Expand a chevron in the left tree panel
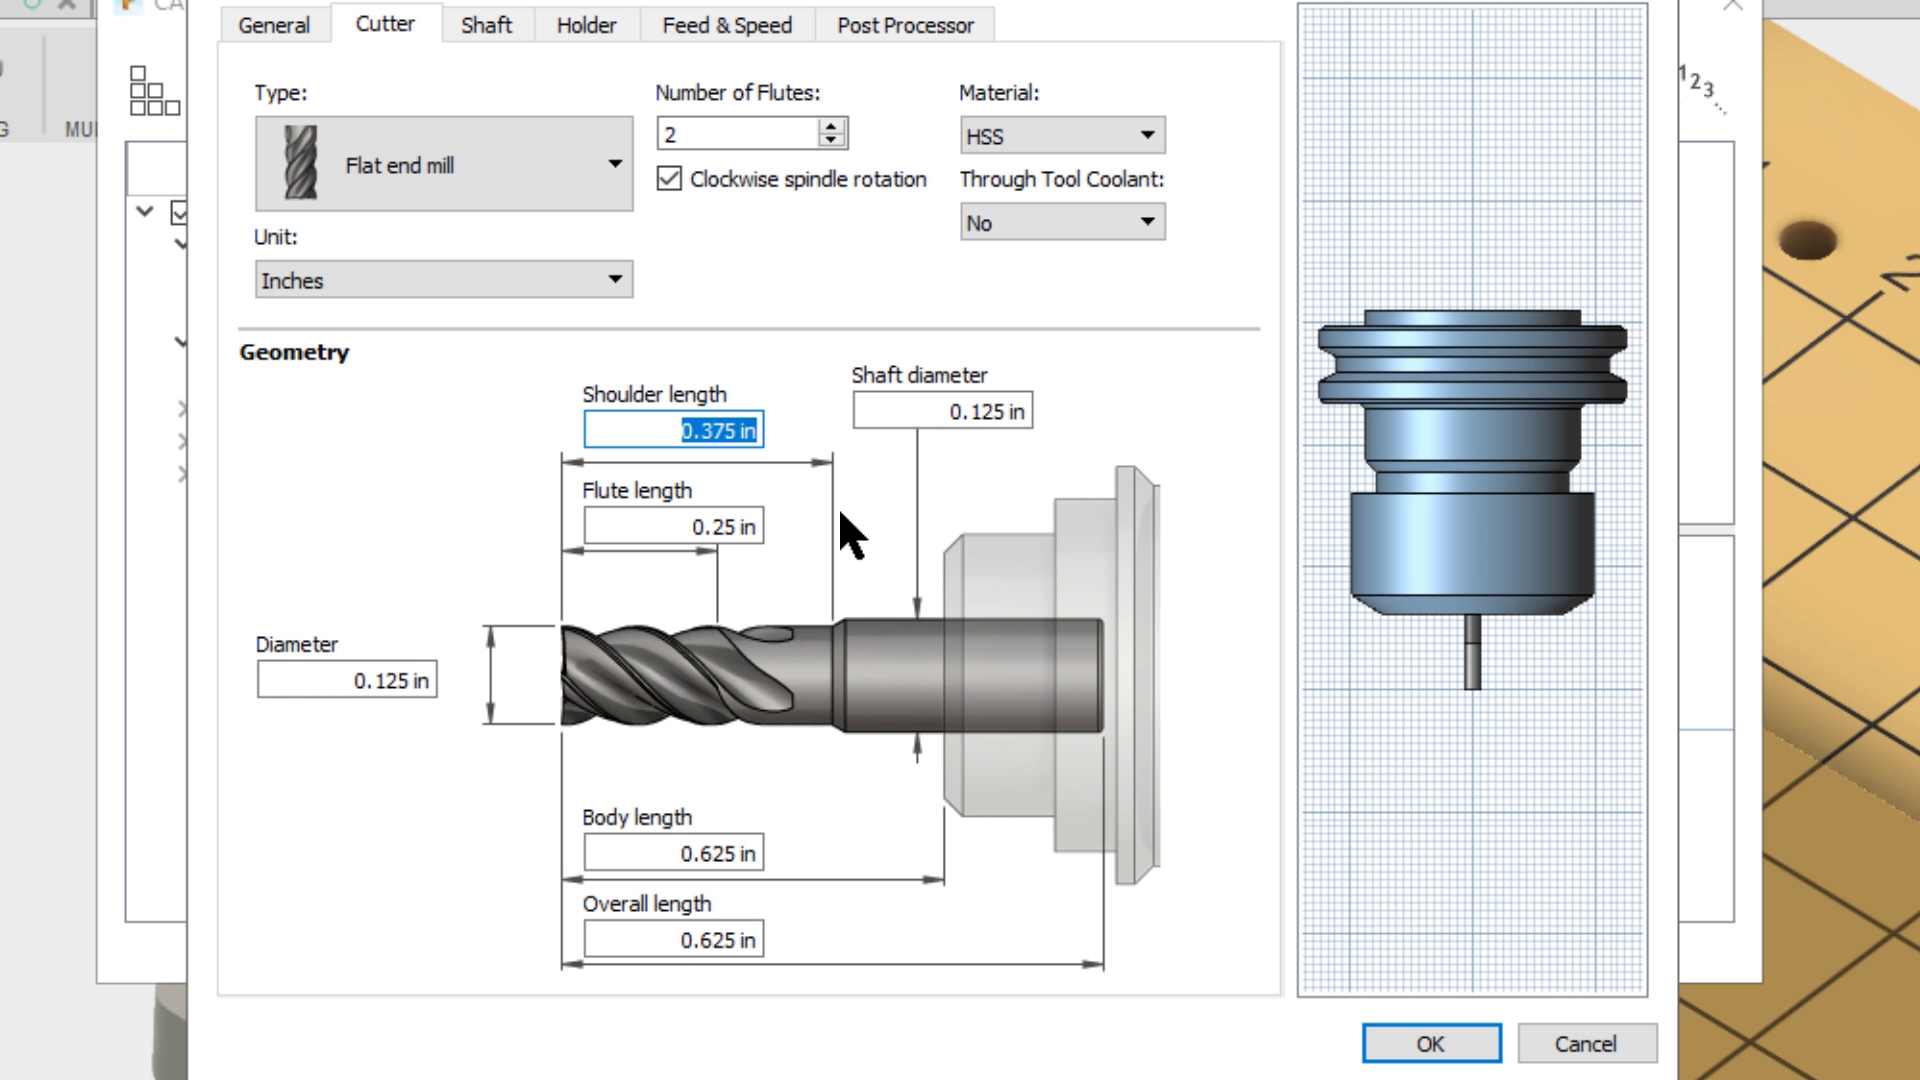Screen dimensions: 1920x1080 143,211
